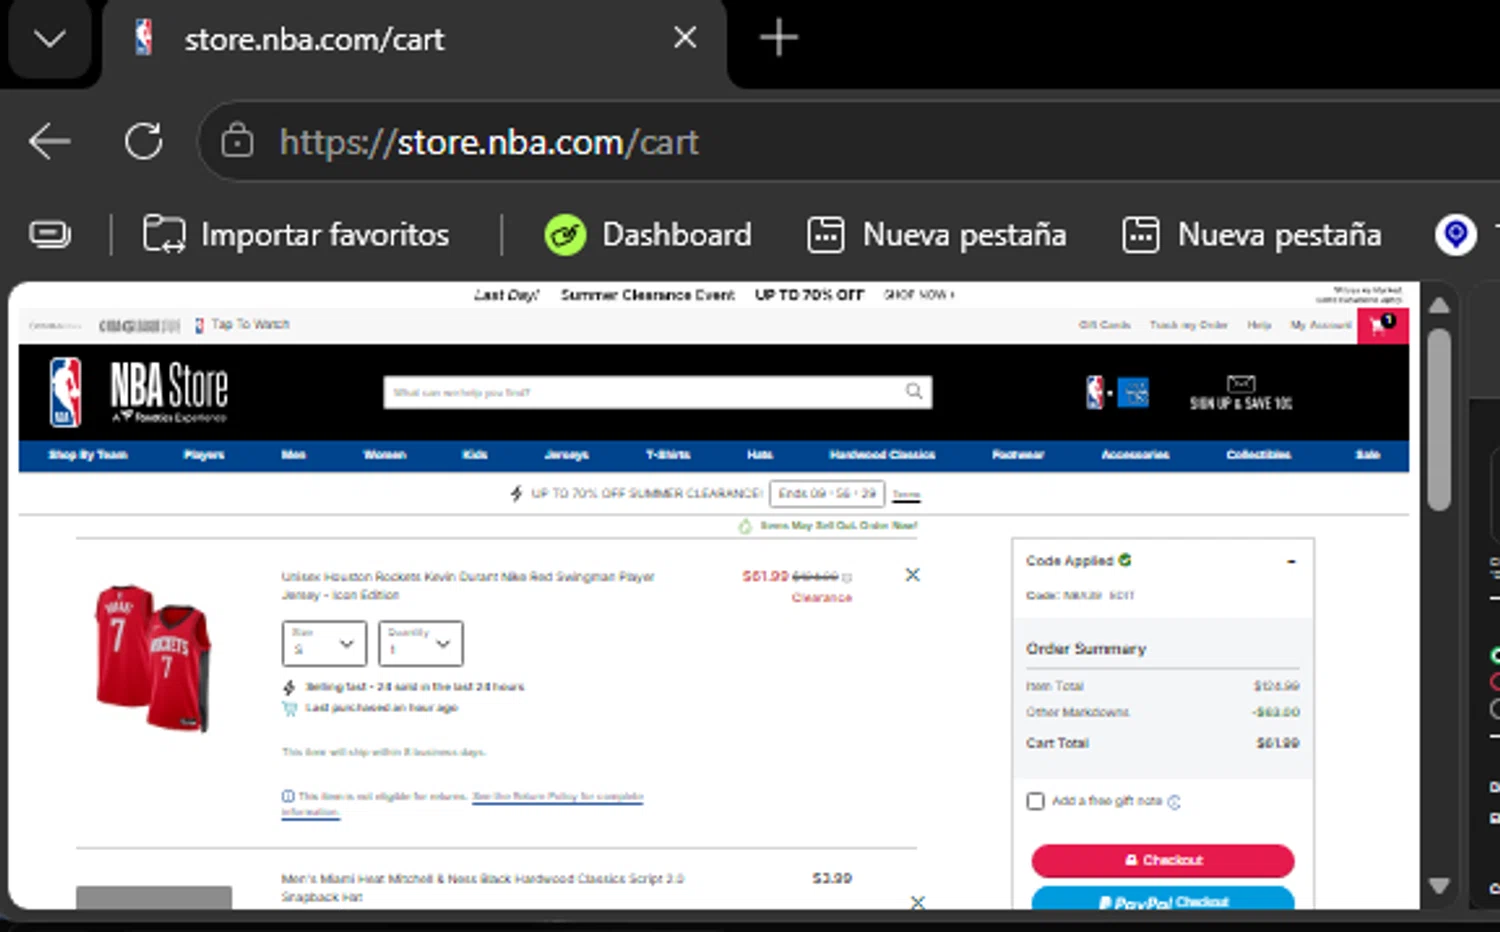The image size is (1500, 932).
Task: Open the Hardwood Classics menu
Action: click(x=882, y=455)
